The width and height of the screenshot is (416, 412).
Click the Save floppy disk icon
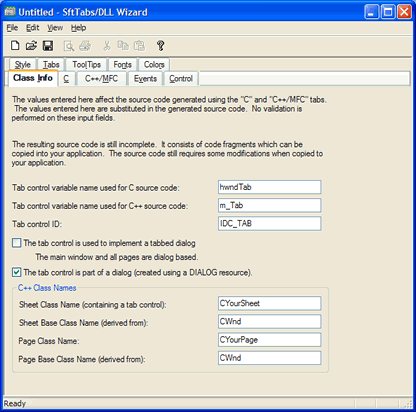click(x=48, y=46)
